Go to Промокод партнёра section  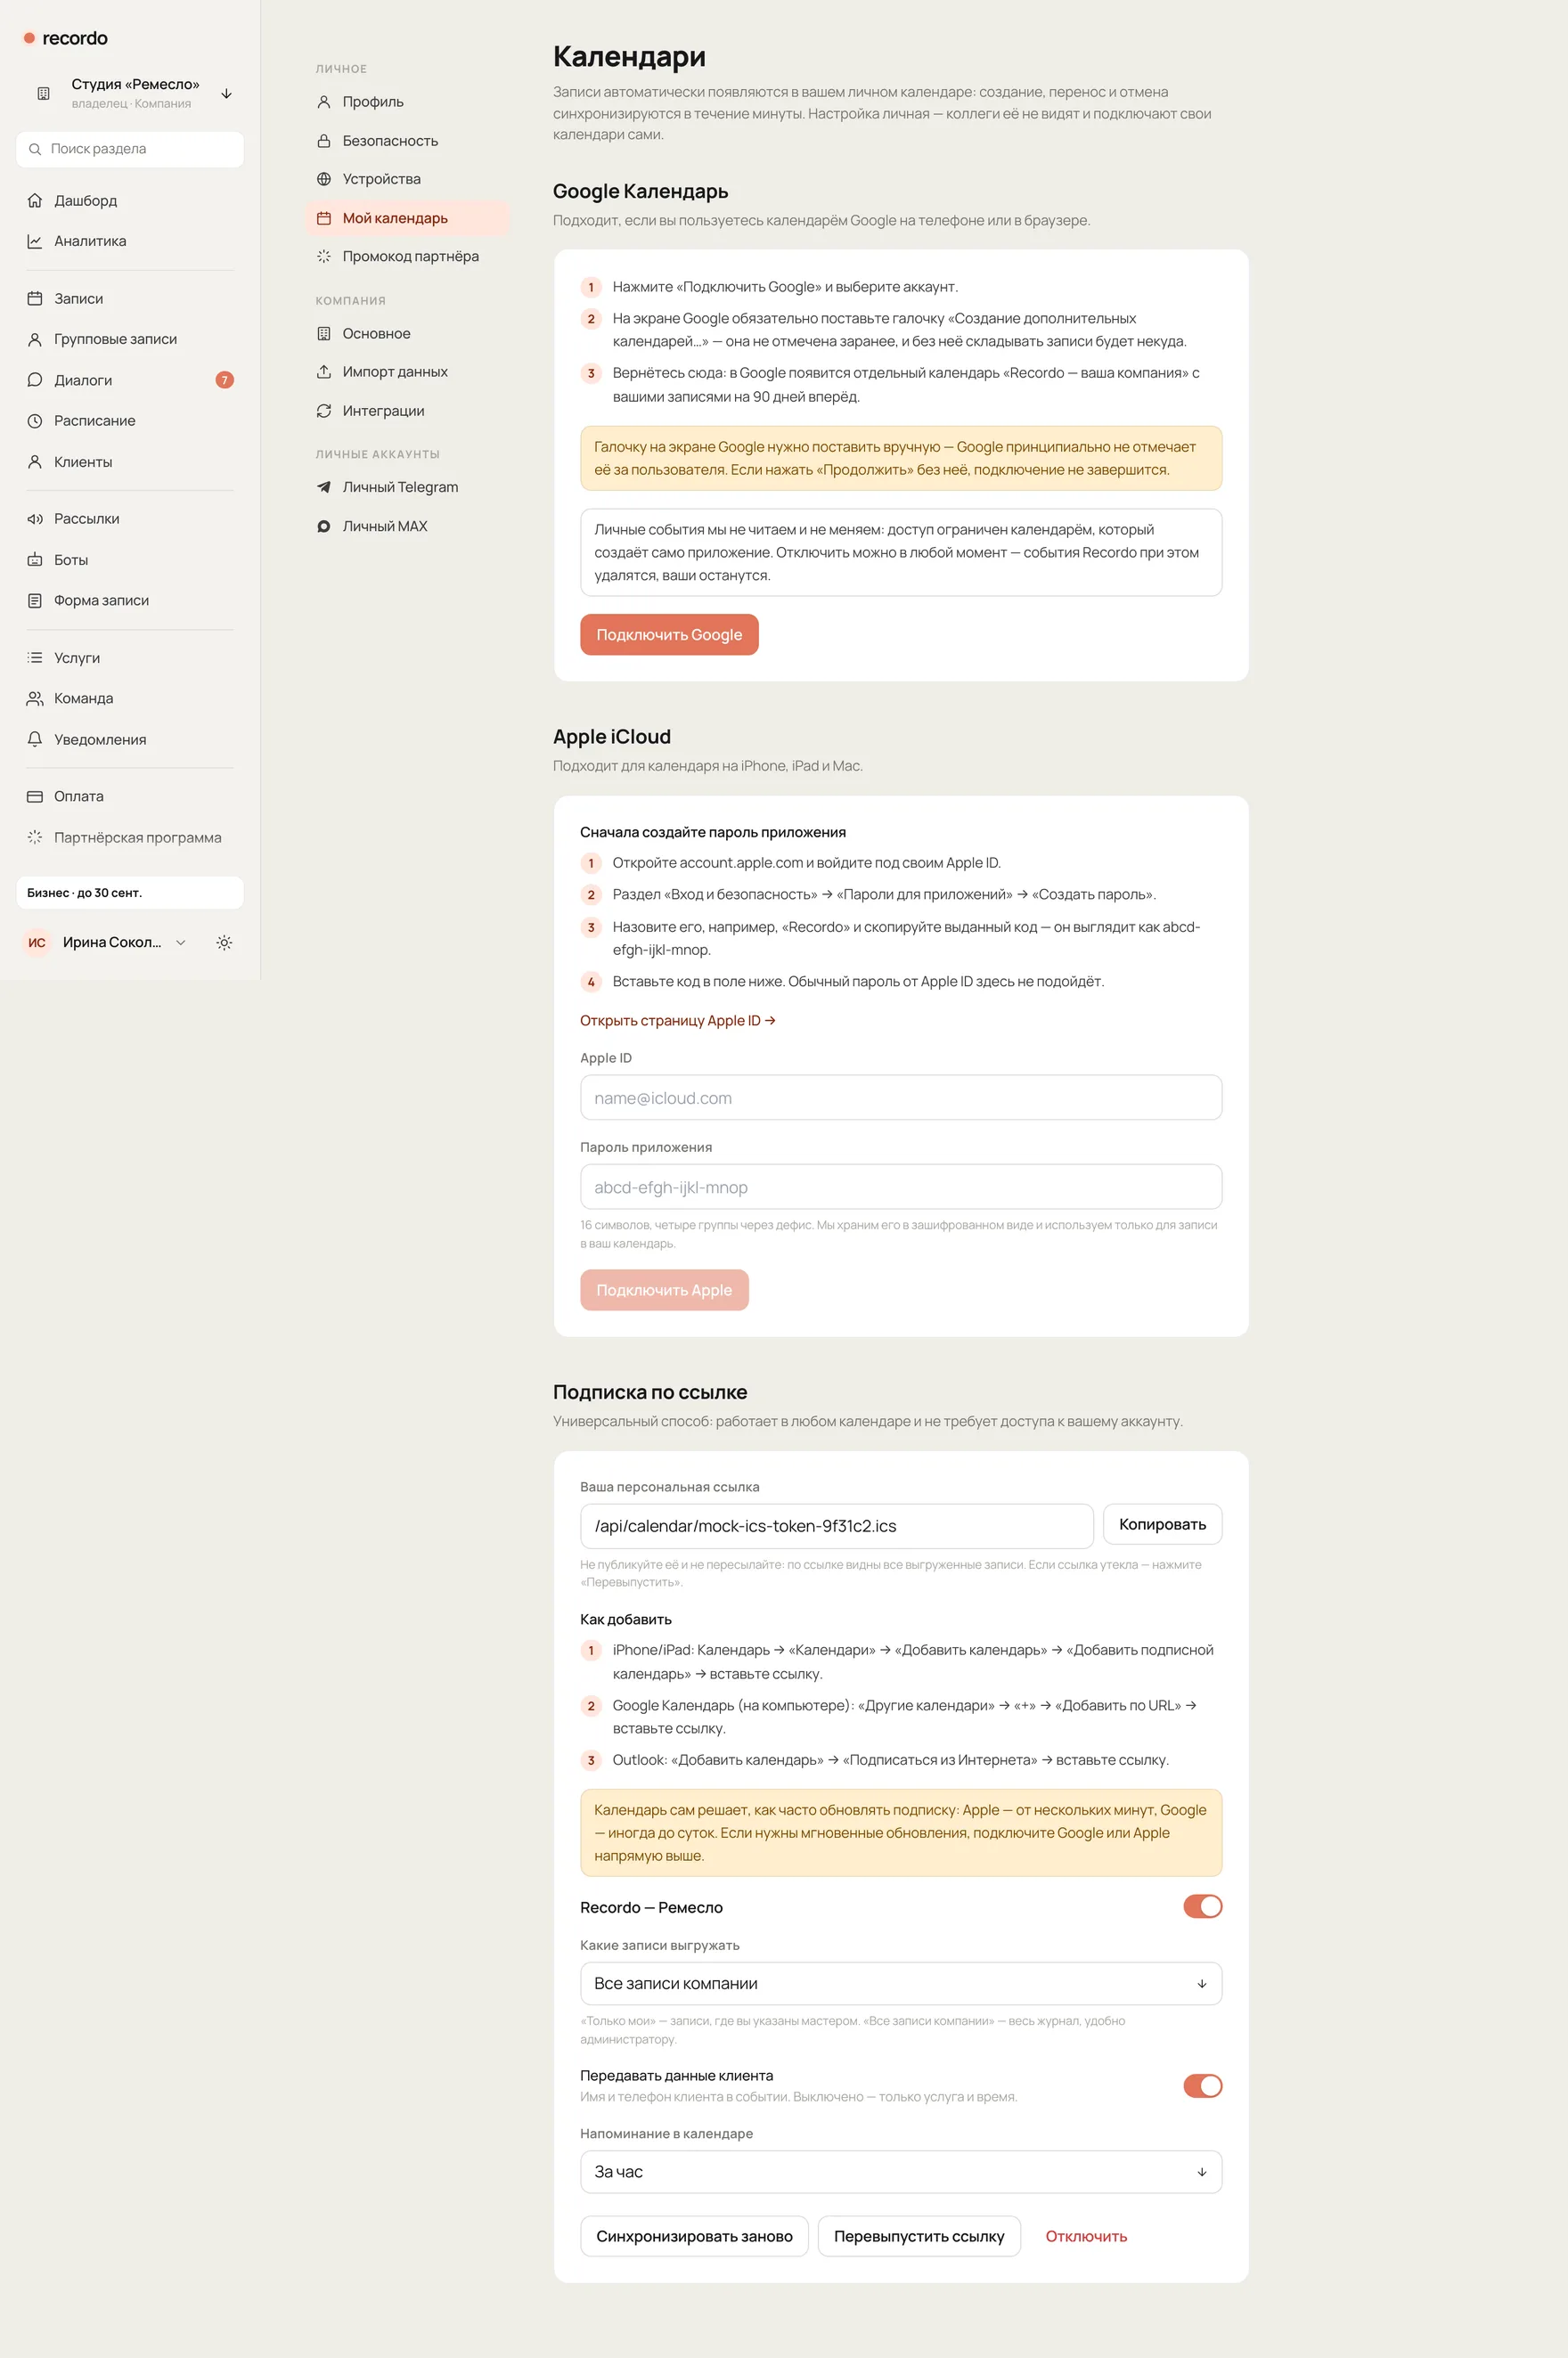coord(407,256)
